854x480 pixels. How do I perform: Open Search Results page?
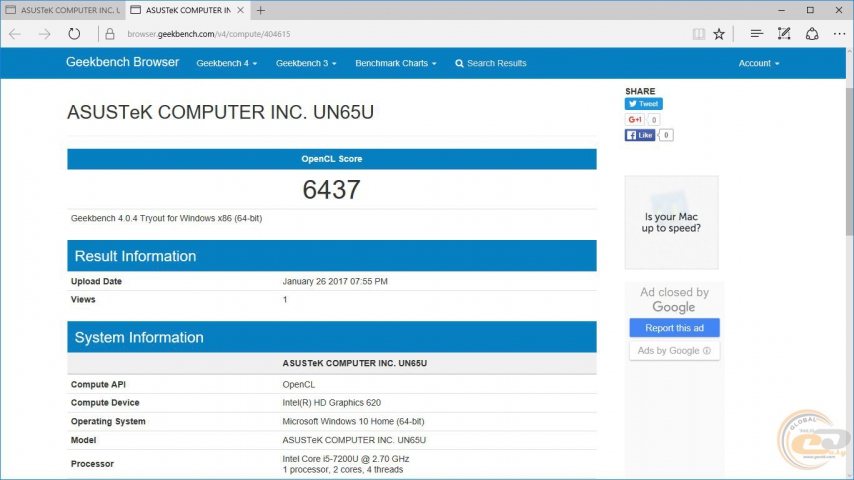[491, 63]
